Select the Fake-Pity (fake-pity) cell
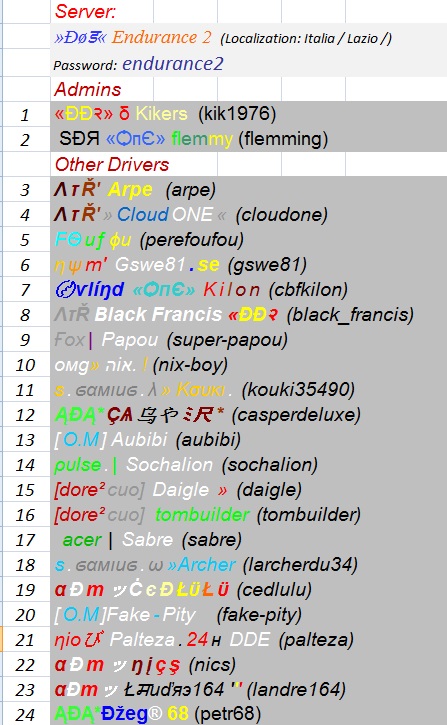The image size is (447, 725). 249,614
